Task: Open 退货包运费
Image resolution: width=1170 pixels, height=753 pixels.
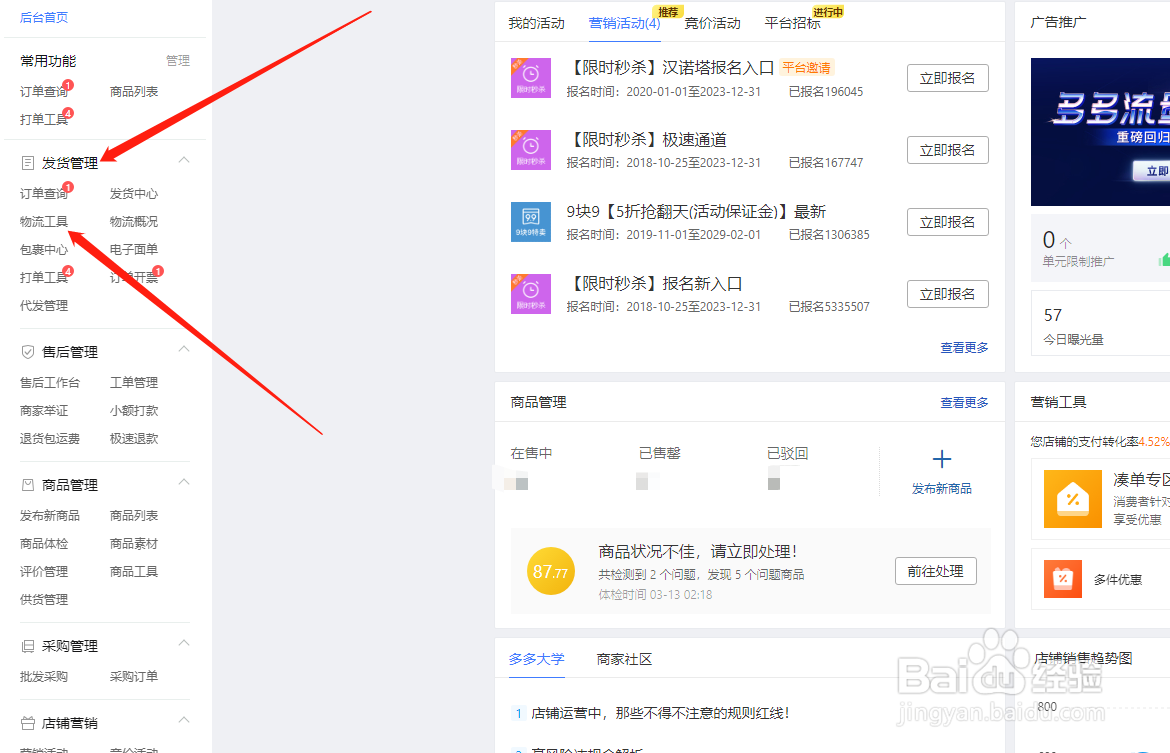Action: (50, 438)
